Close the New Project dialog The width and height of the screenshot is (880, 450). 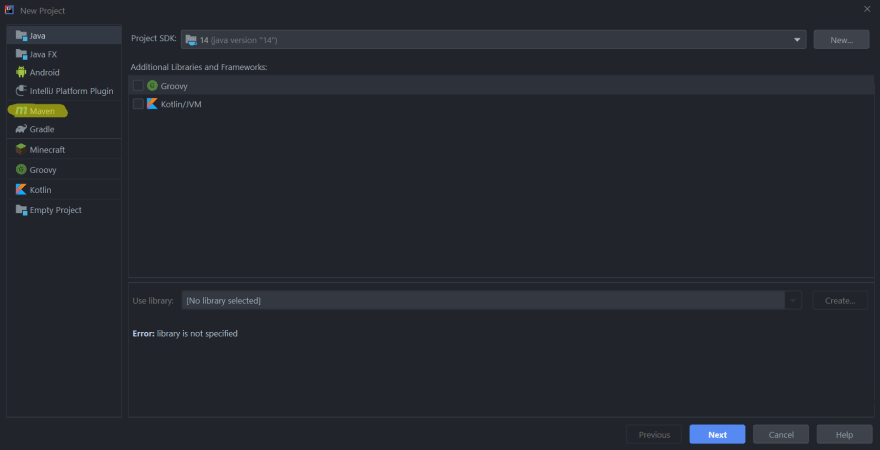click(867, 8)
